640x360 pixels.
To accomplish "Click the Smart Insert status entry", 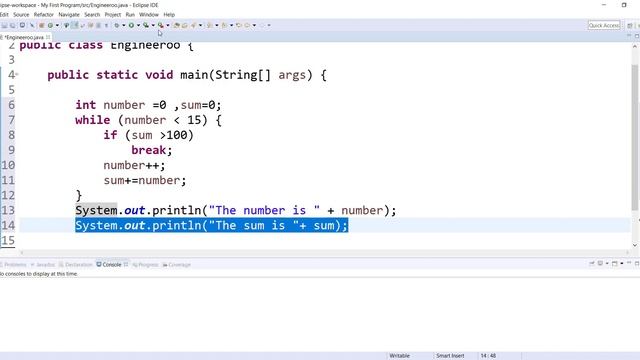I will click(x=450, y=356).
